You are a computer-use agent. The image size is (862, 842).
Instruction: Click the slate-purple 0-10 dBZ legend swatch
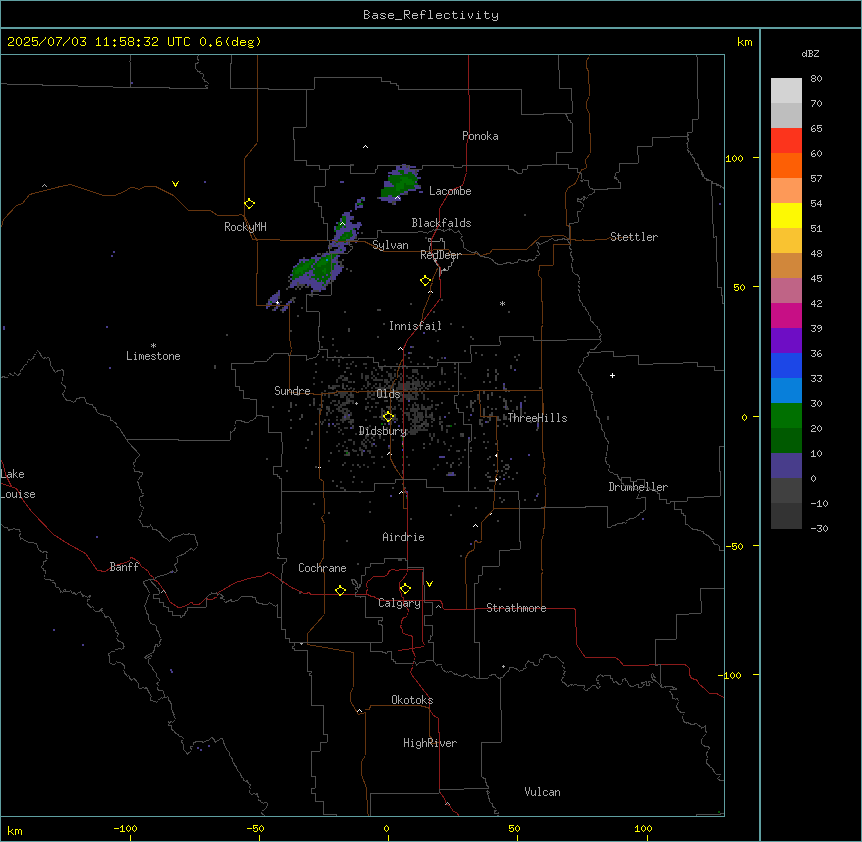coord(786,466)
